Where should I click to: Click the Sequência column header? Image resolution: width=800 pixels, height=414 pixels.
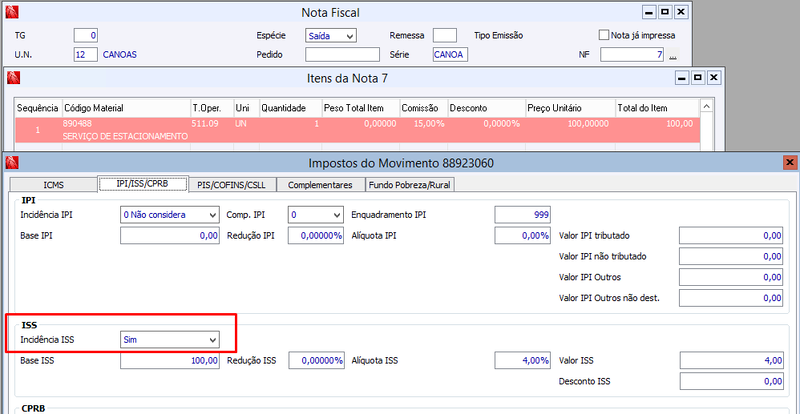(38, 108)
